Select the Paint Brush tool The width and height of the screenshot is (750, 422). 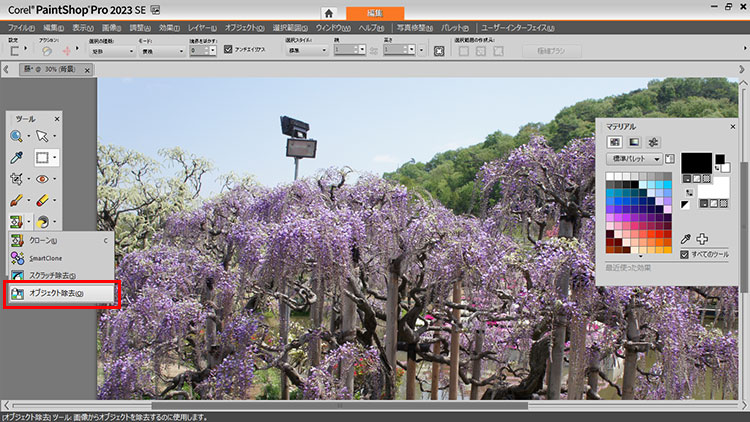[x=17, y=200]
